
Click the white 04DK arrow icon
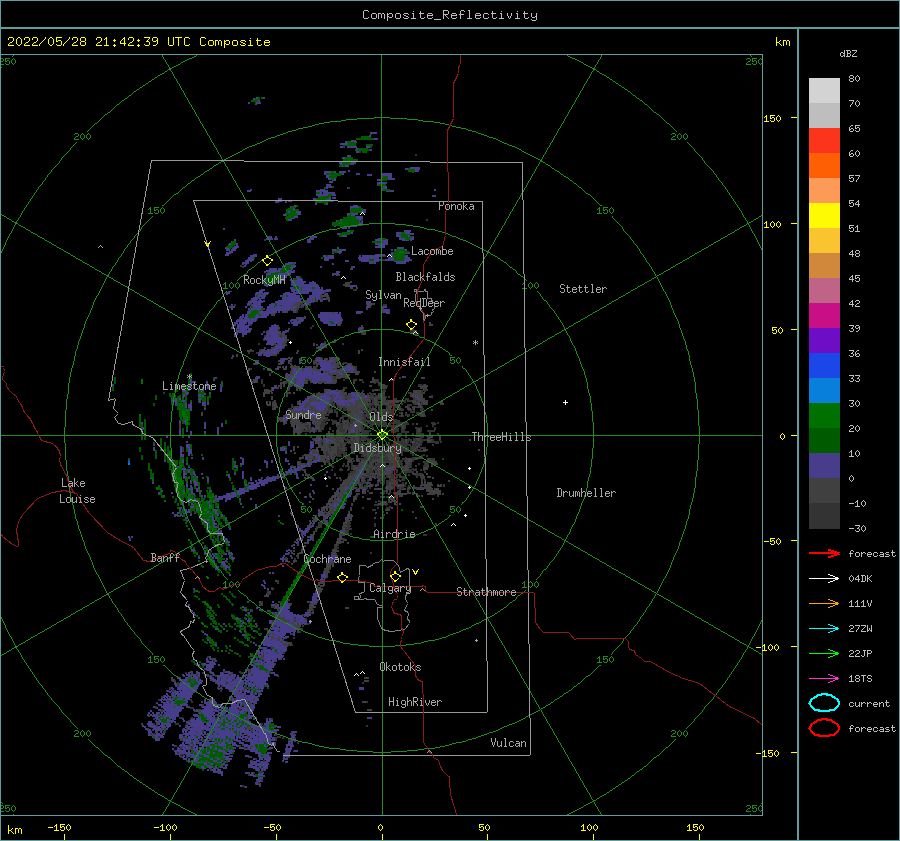point(824,579)
